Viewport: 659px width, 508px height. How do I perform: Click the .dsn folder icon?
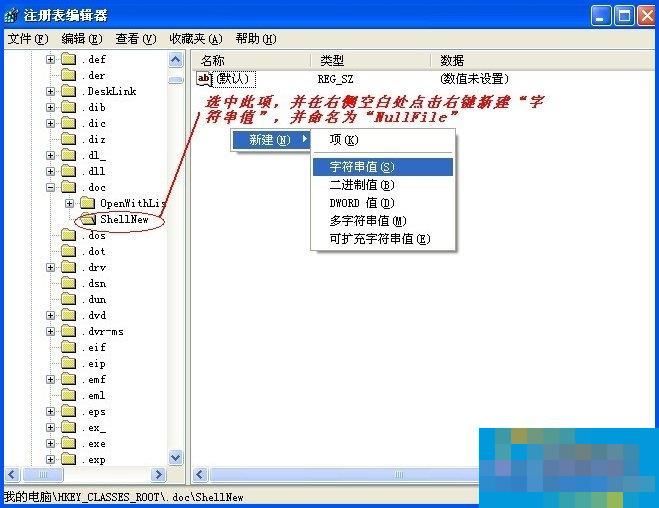click(x=69, y=283)
